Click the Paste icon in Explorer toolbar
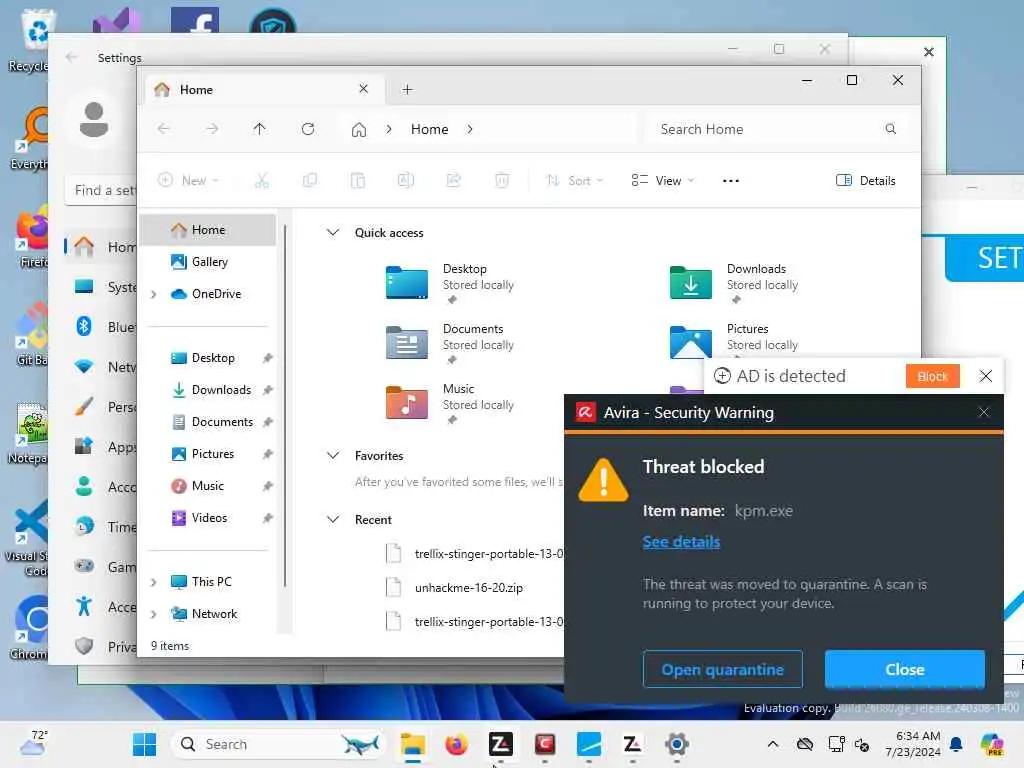1024x768 pixels. click(358, 181)
